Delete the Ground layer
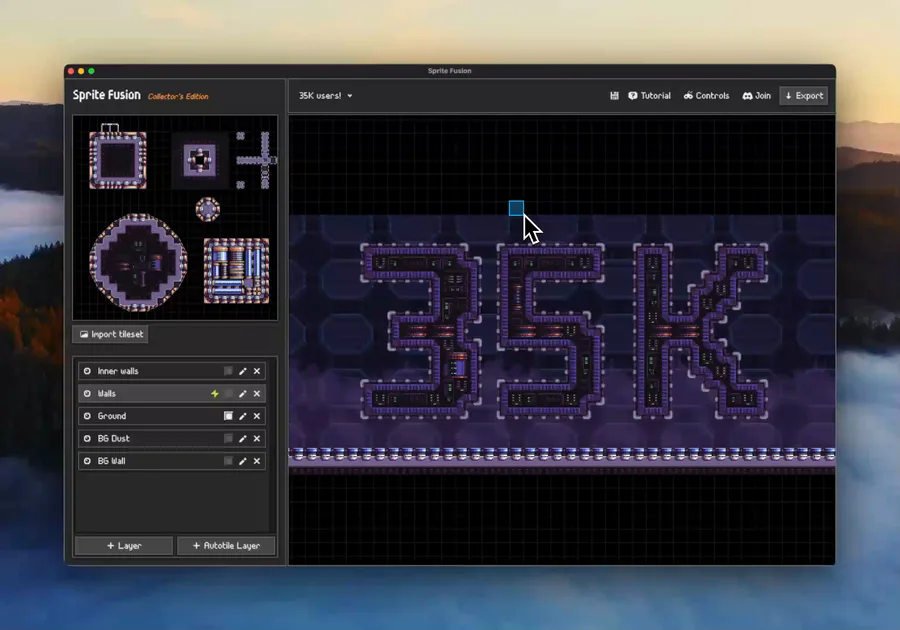900x630 pixels. [257, 416]
